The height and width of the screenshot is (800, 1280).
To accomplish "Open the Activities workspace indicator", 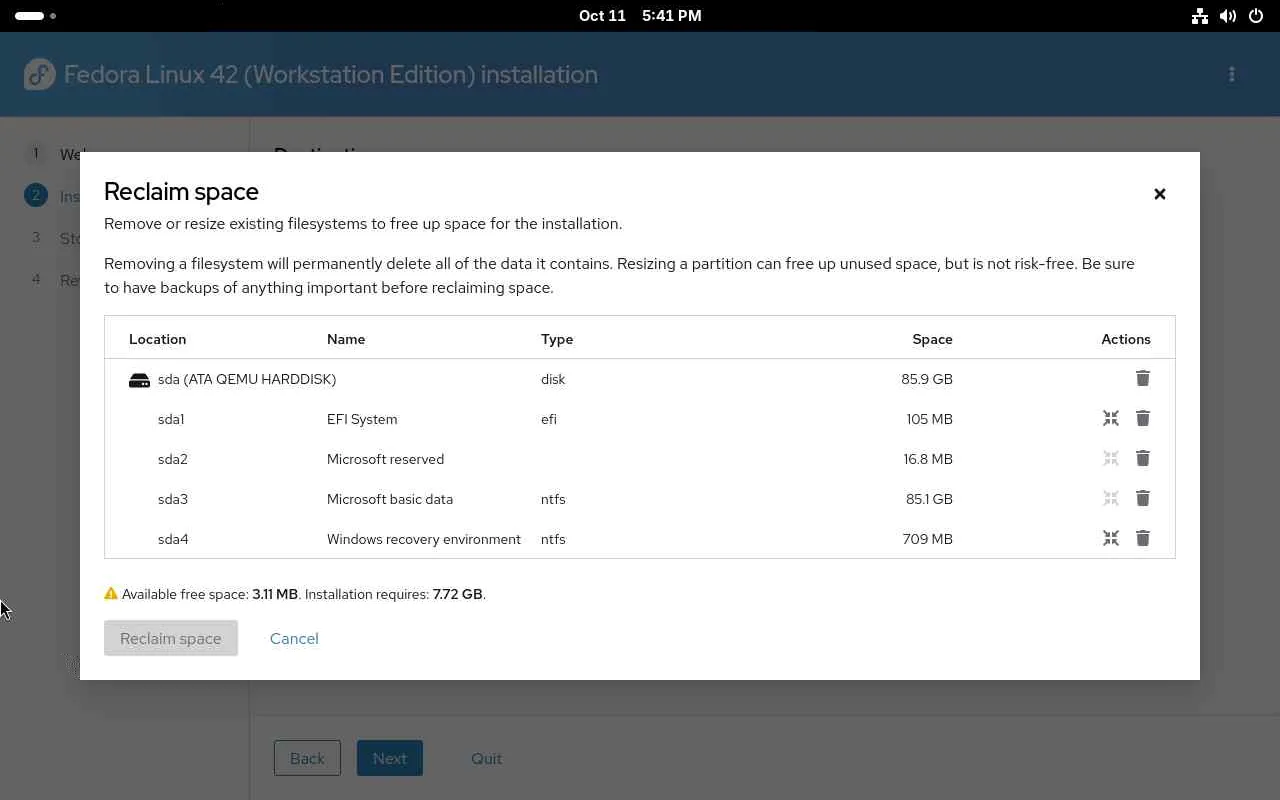I will tap(36, 16).
